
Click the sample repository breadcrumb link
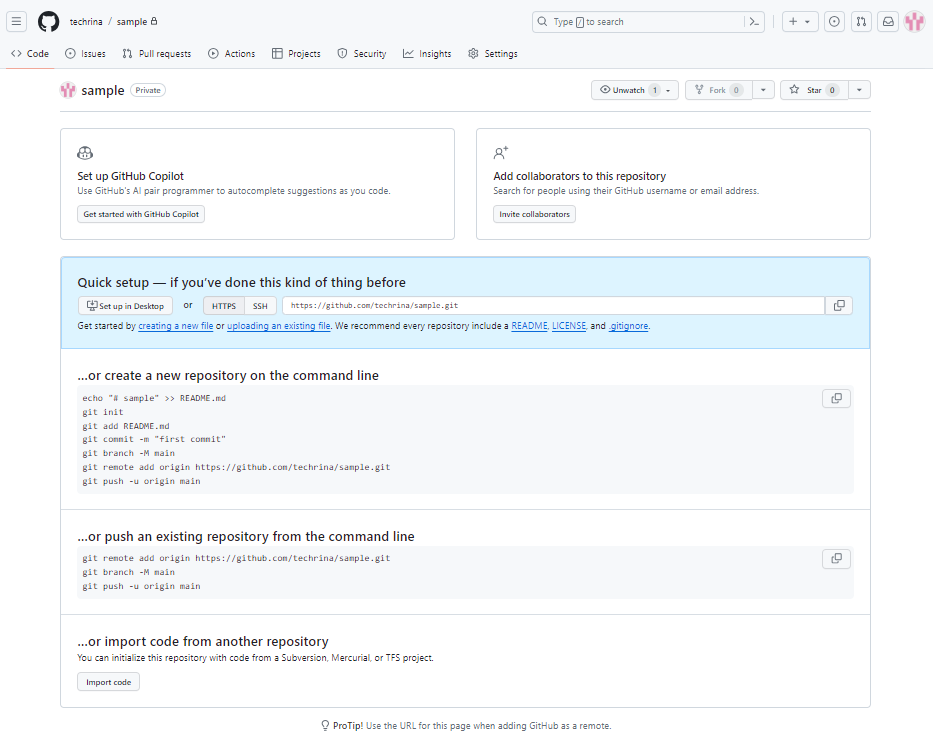coord(132,21)
